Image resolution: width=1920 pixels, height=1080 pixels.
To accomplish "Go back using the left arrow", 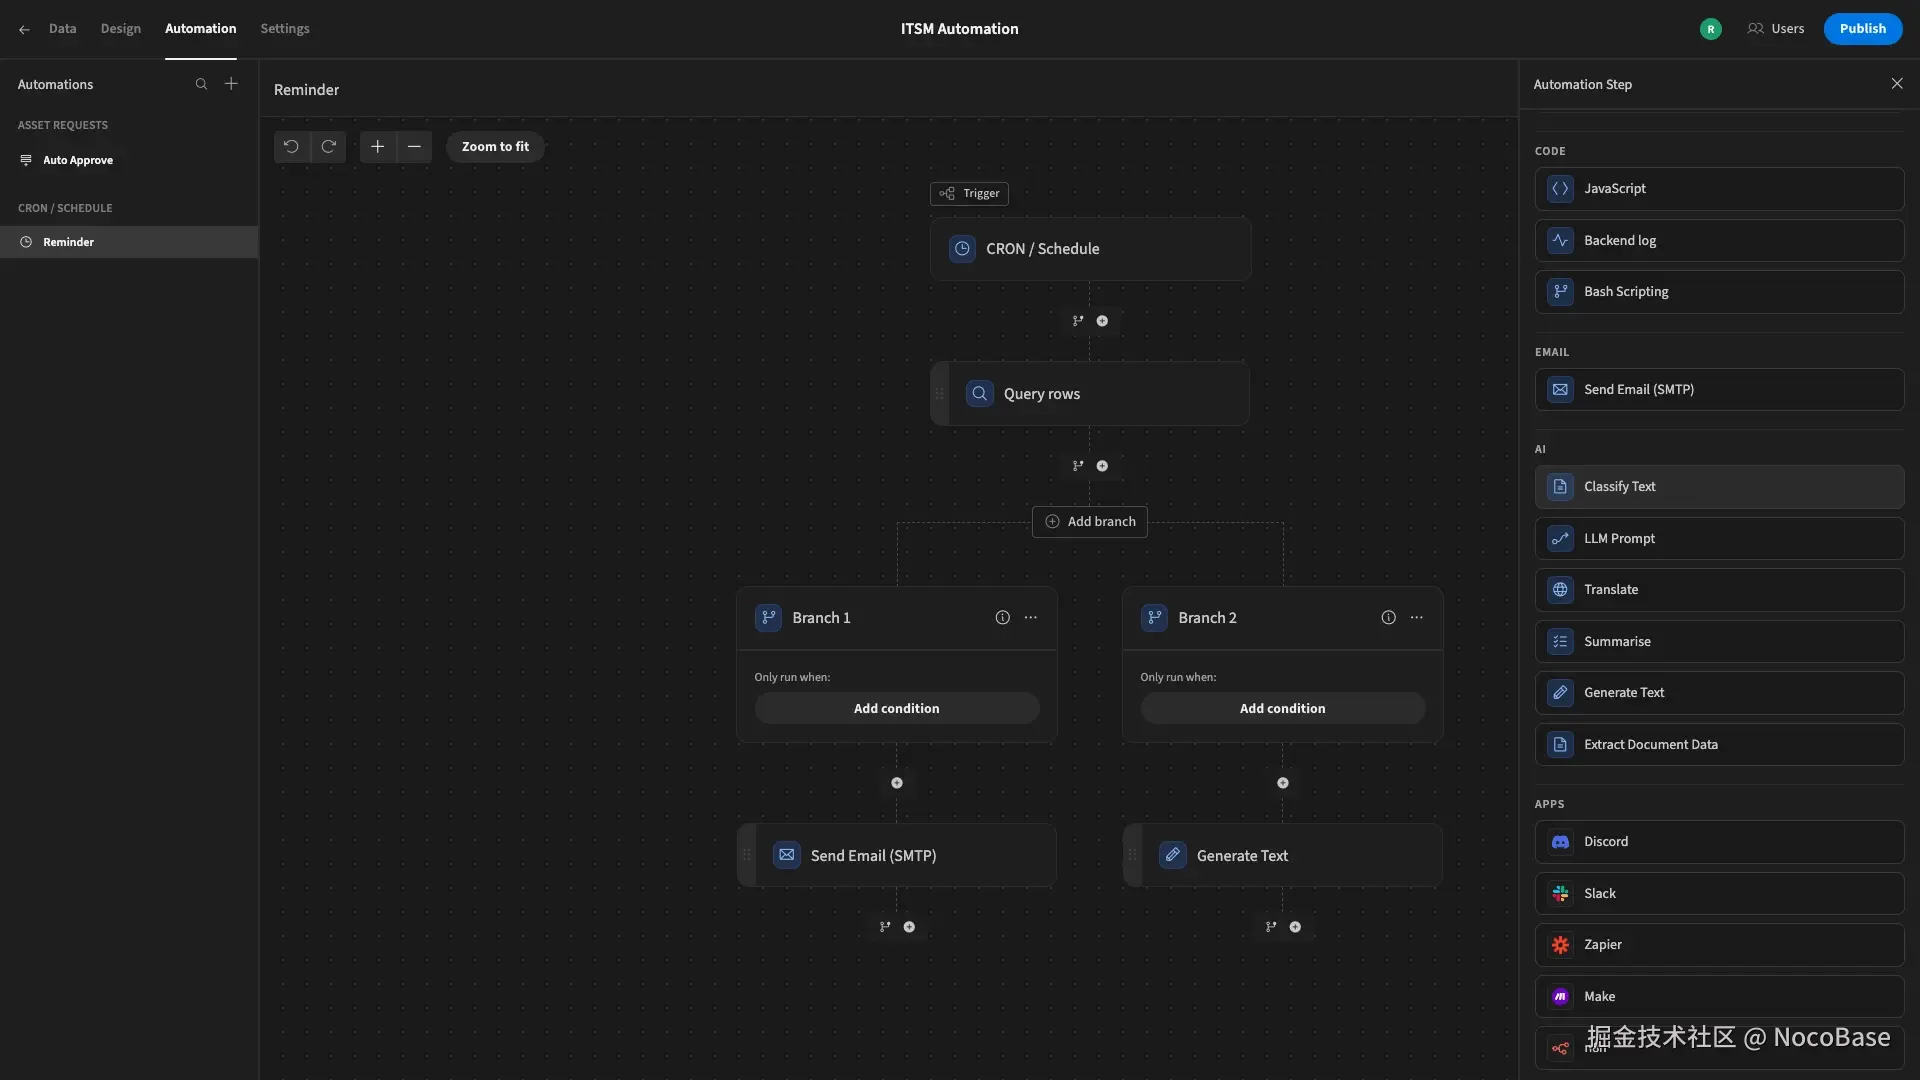I will point(24,29).
